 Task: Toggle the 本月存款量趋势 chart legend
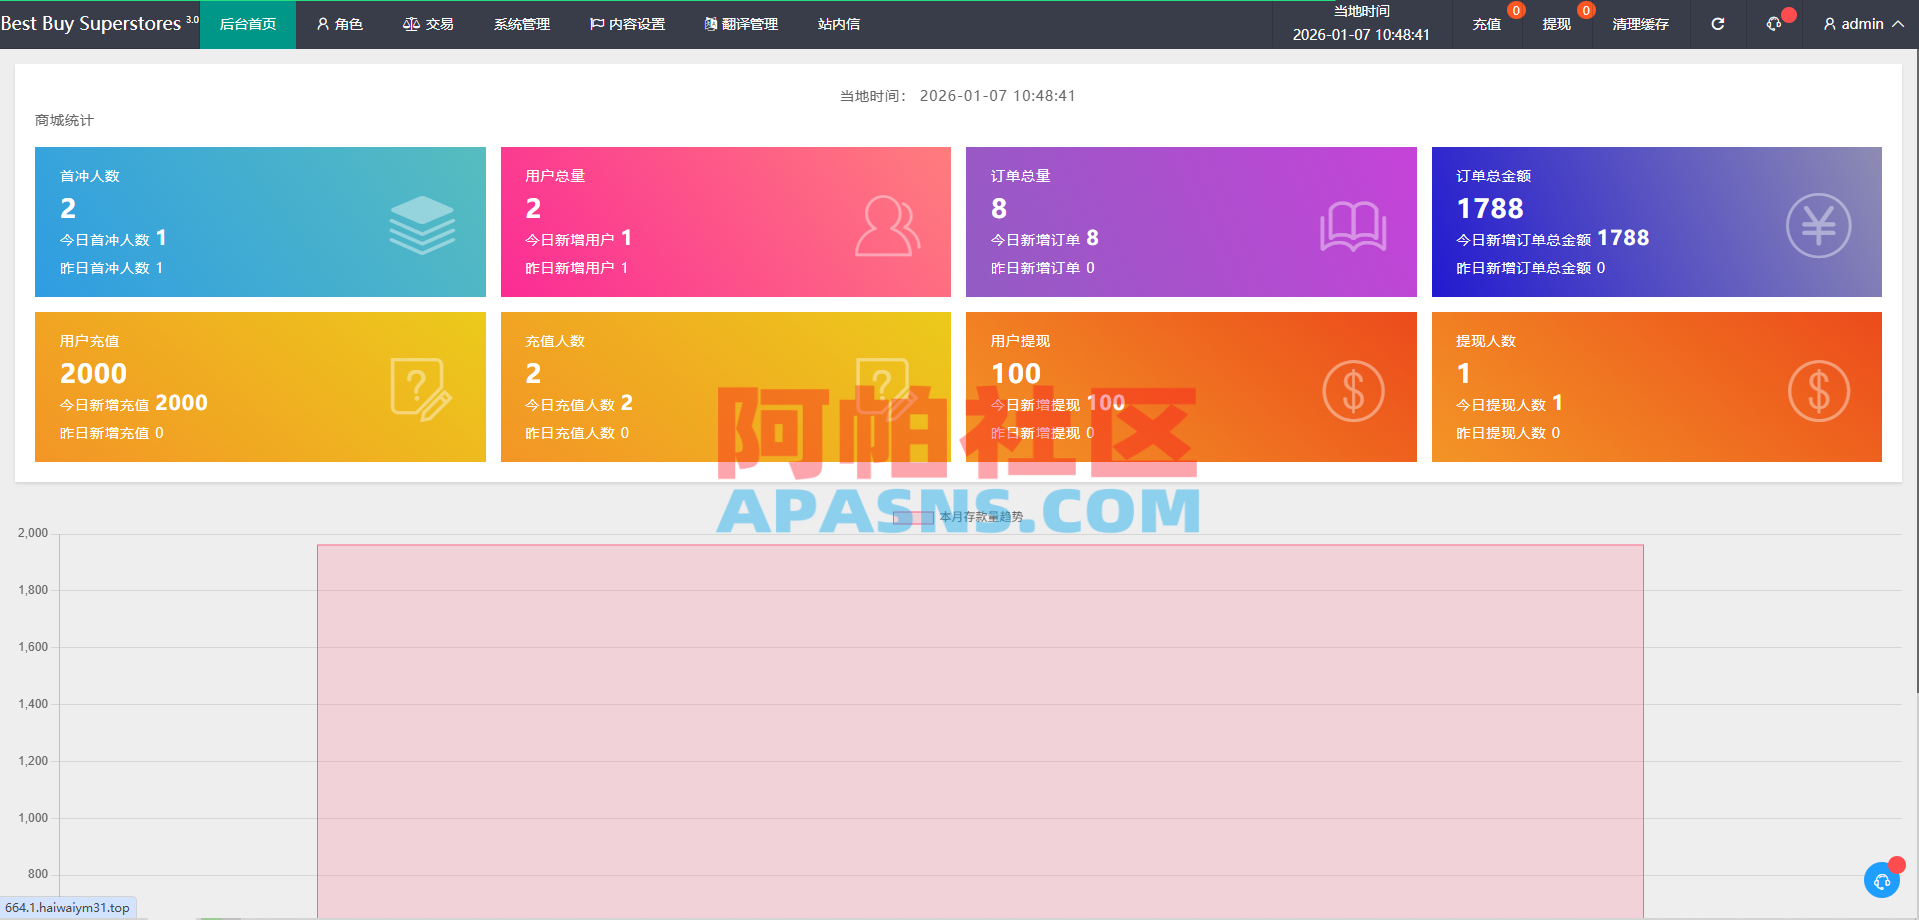click(958, 517)
